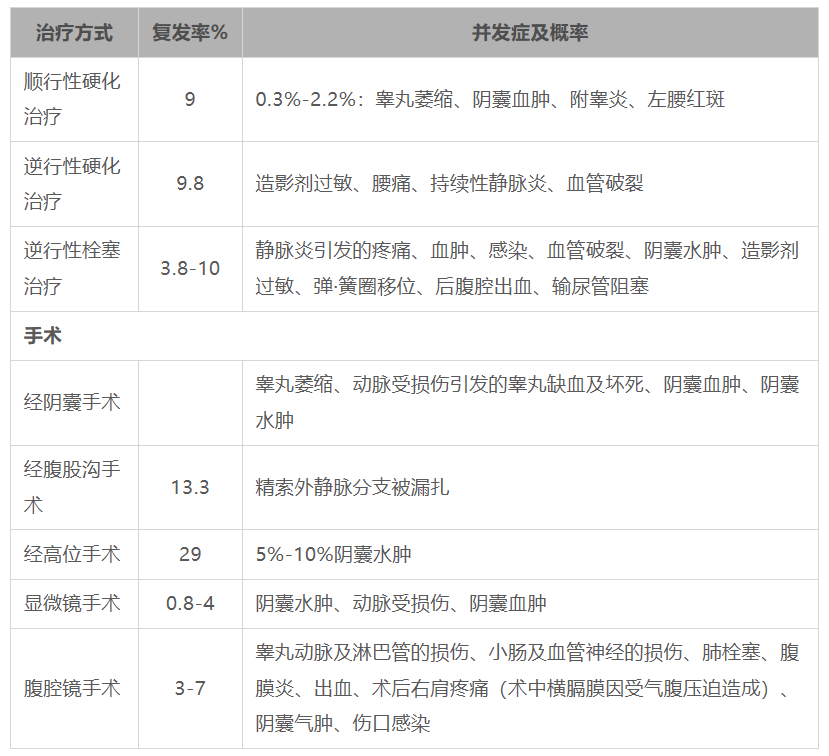Select the 经高位手术 cell
The image size is (829, 756).
75,554
